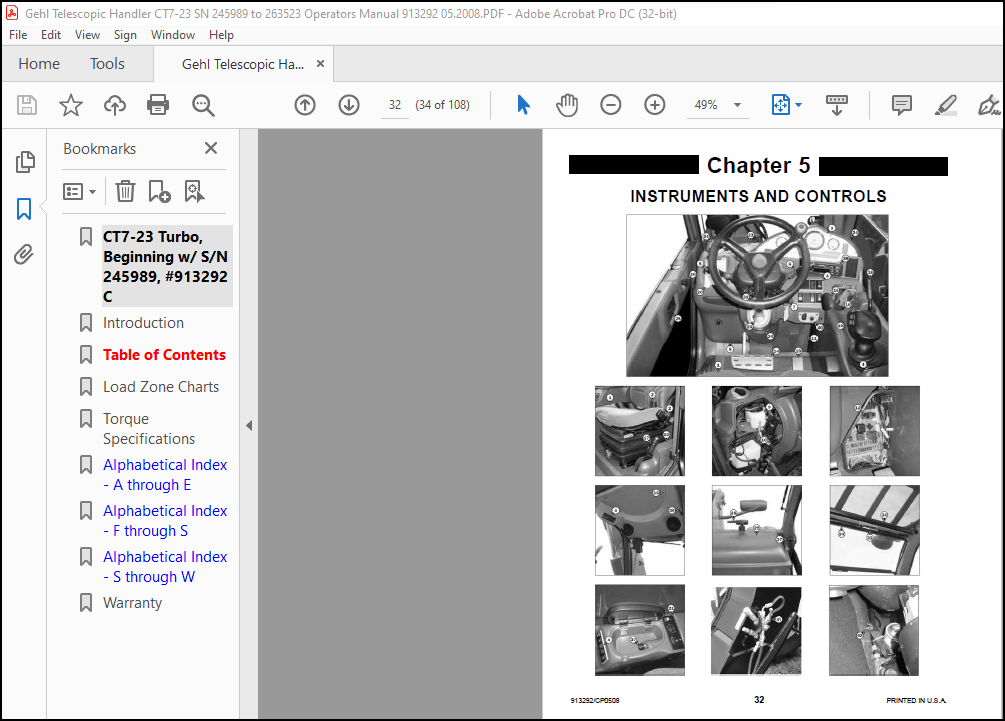
Task: Open Load Zone Charts bookmark
Action: point(161,386)
